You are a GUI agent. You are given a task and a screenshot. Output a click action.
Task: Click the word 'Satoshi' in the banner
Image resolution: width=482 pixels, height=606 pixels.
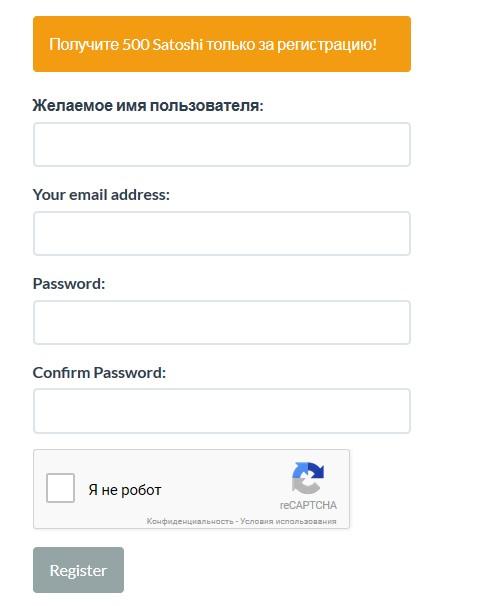point(177,44)
